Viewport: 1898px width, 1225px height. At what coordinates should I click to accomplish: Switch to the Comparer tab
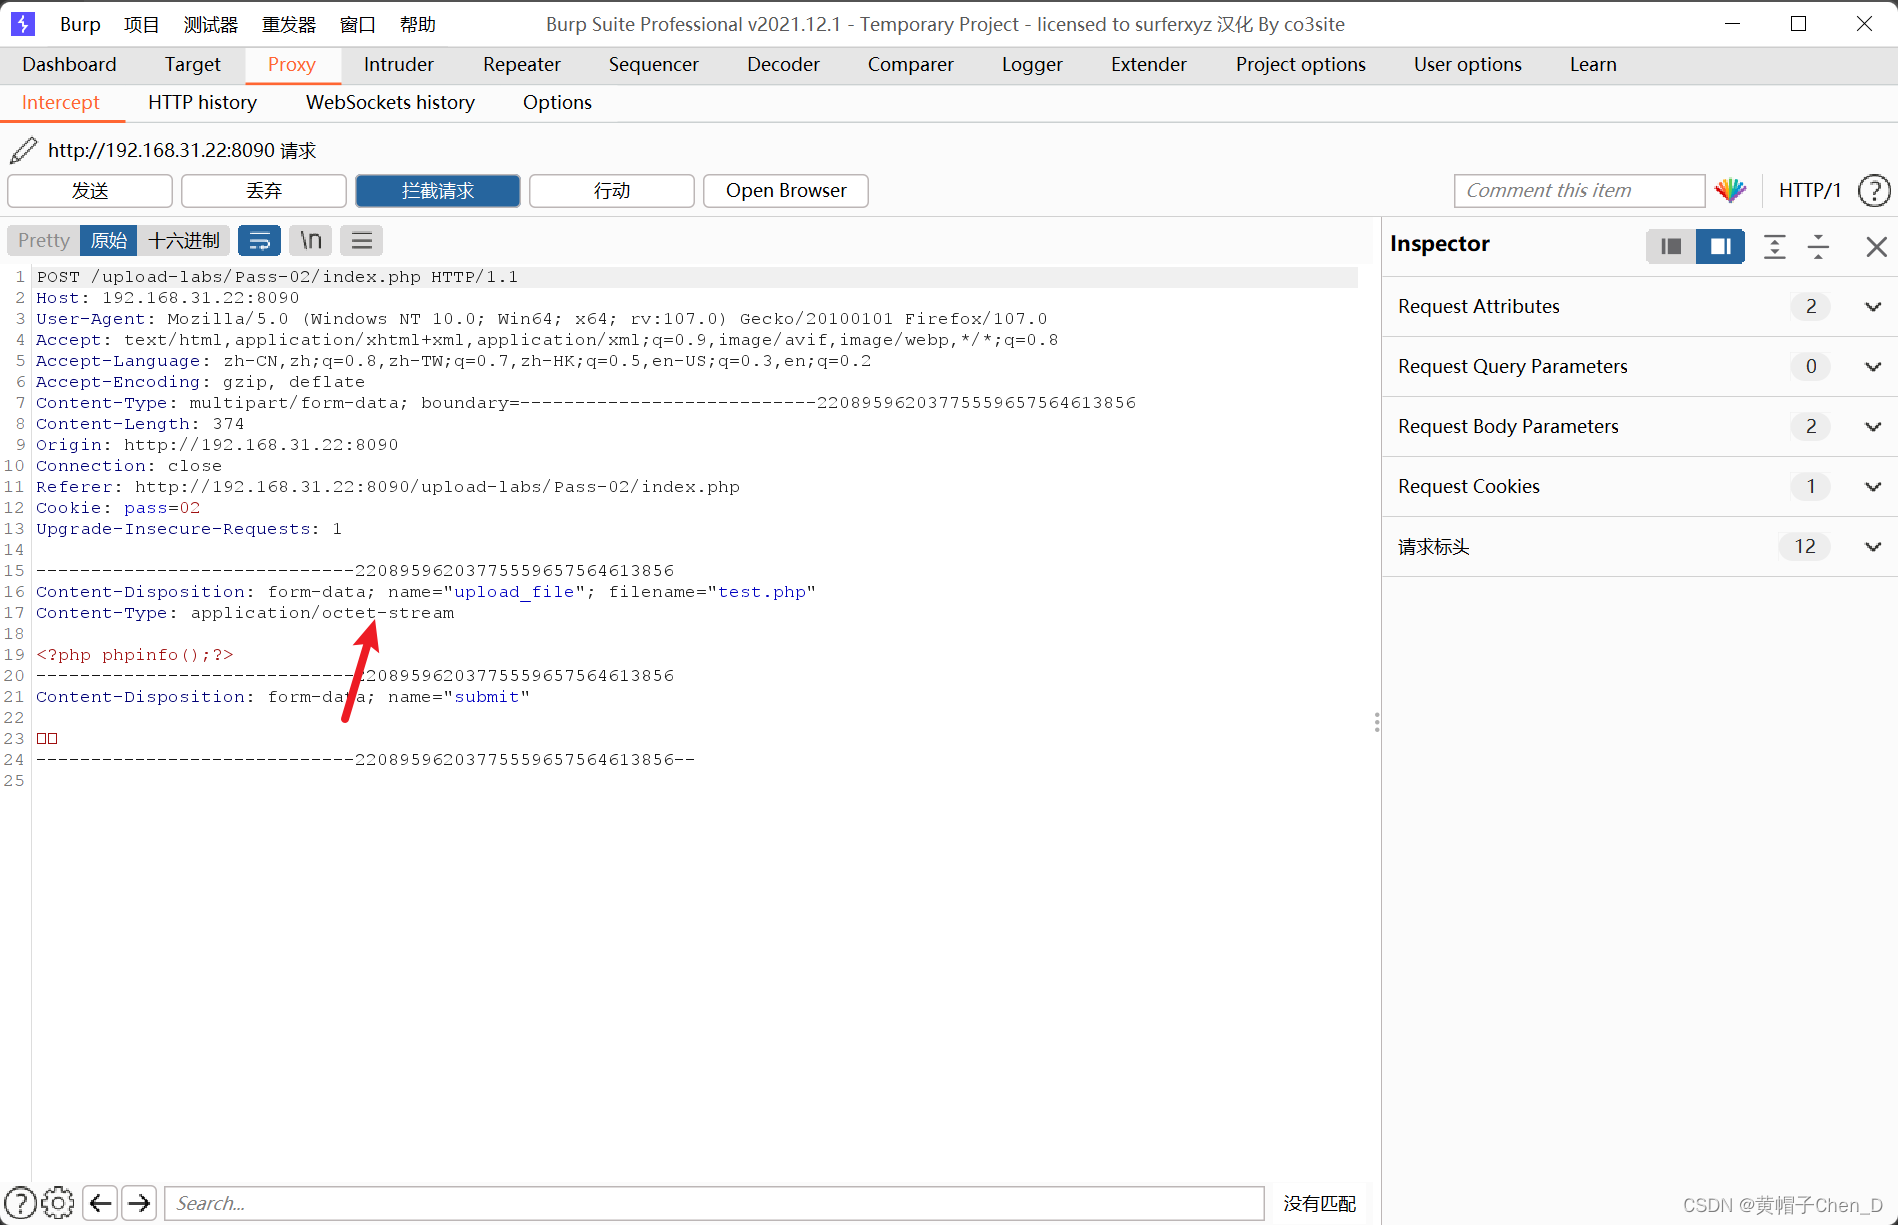pos(910,64)
